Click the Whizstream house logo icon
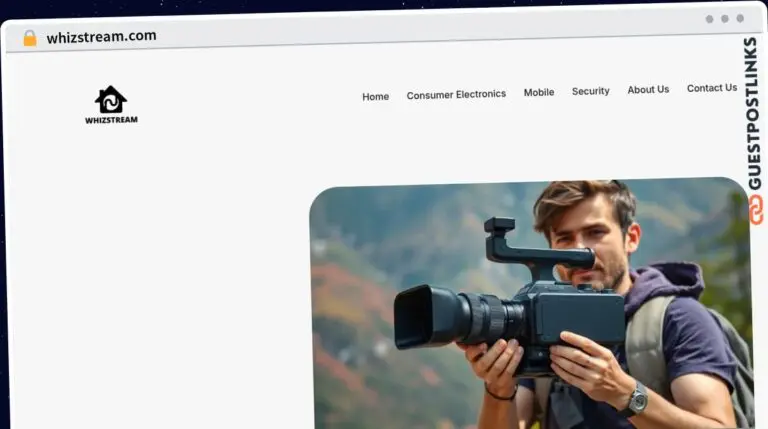The width and height of the screenshot is (768, 429). coord(110,99)
